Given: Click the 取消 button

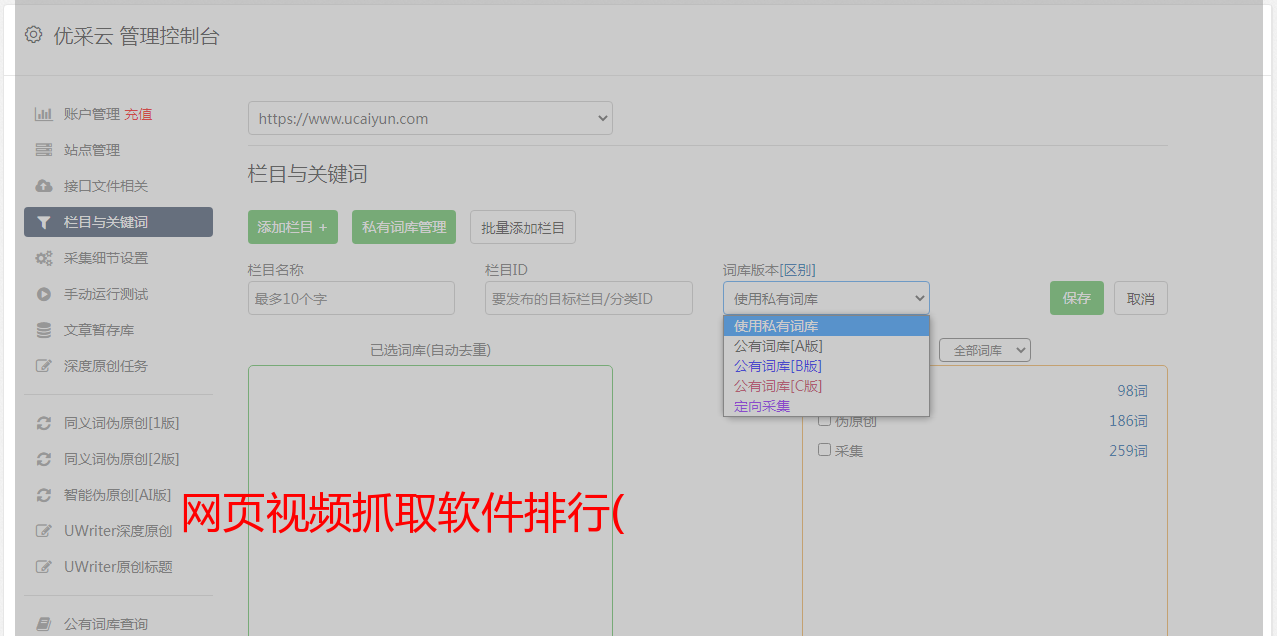Looking at the screenshot, I should (1141, 298).
